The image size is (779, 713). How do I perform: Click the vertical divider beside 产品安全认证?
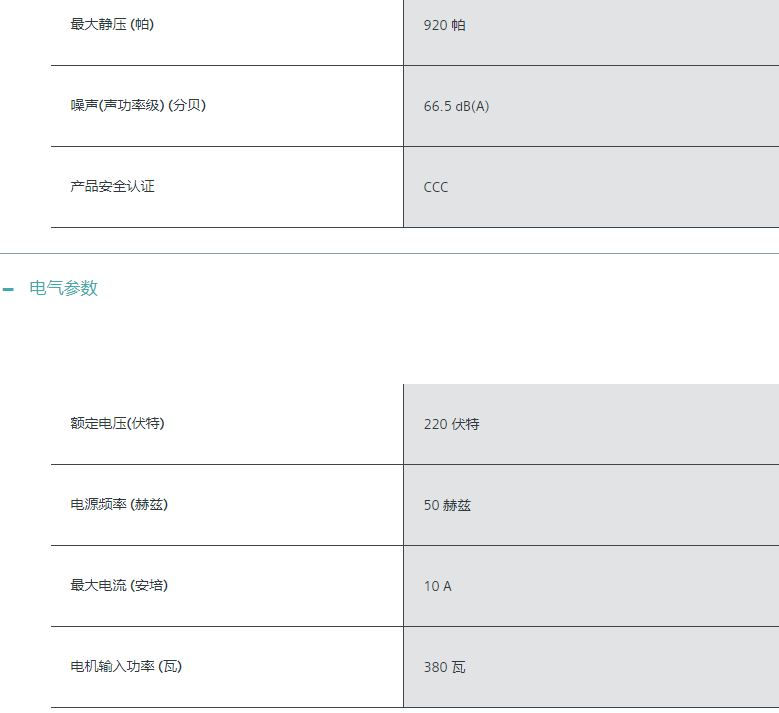click(403, 187)
